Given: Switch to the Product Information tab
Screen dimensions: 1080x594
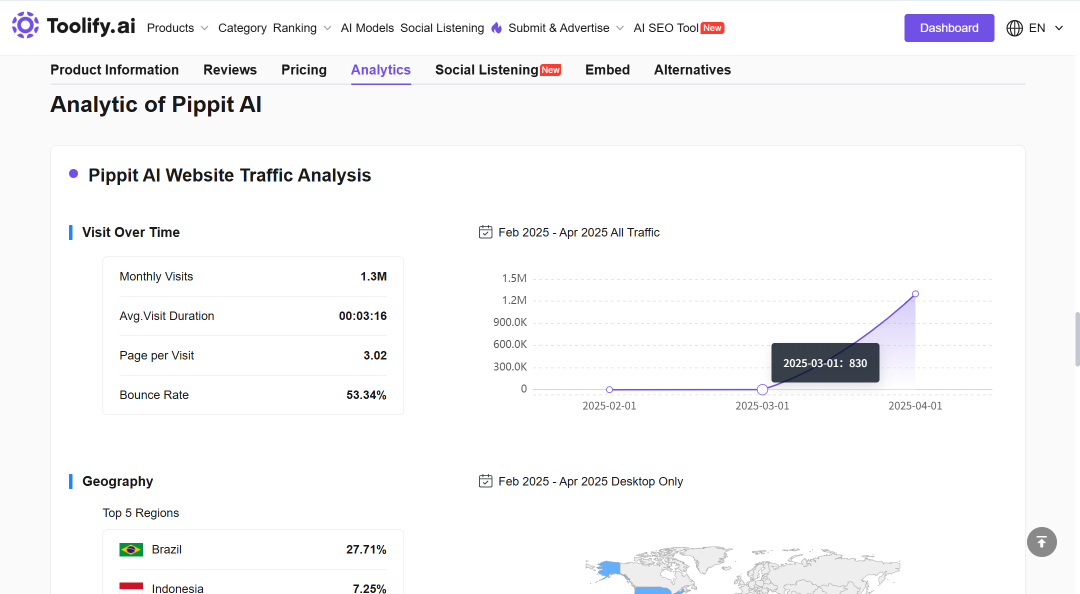Looking at the screenshot, I should 114,70.
